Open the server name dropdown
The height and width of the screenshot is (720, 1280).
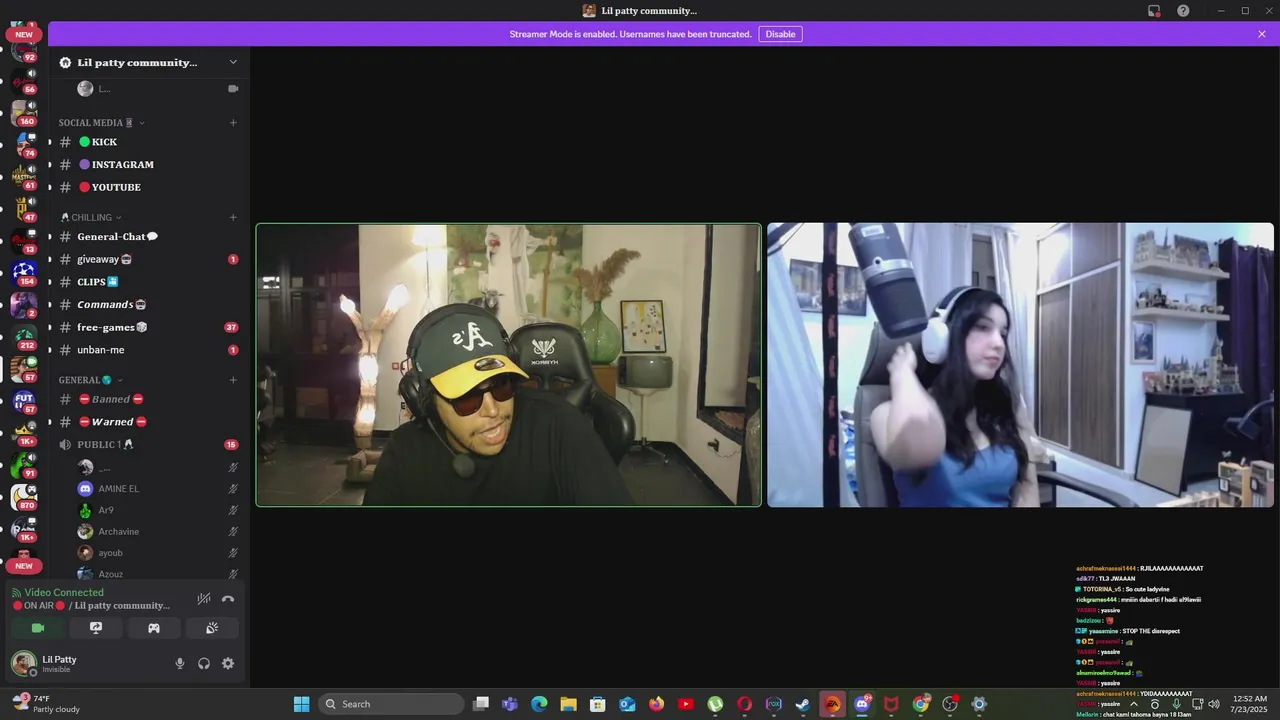pyautogui.click(x=149, y=62)
